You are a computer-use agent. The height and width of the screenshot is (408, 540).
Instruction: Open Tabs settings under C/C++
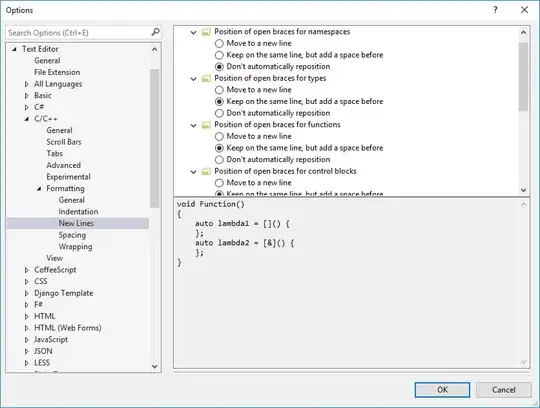54,154
